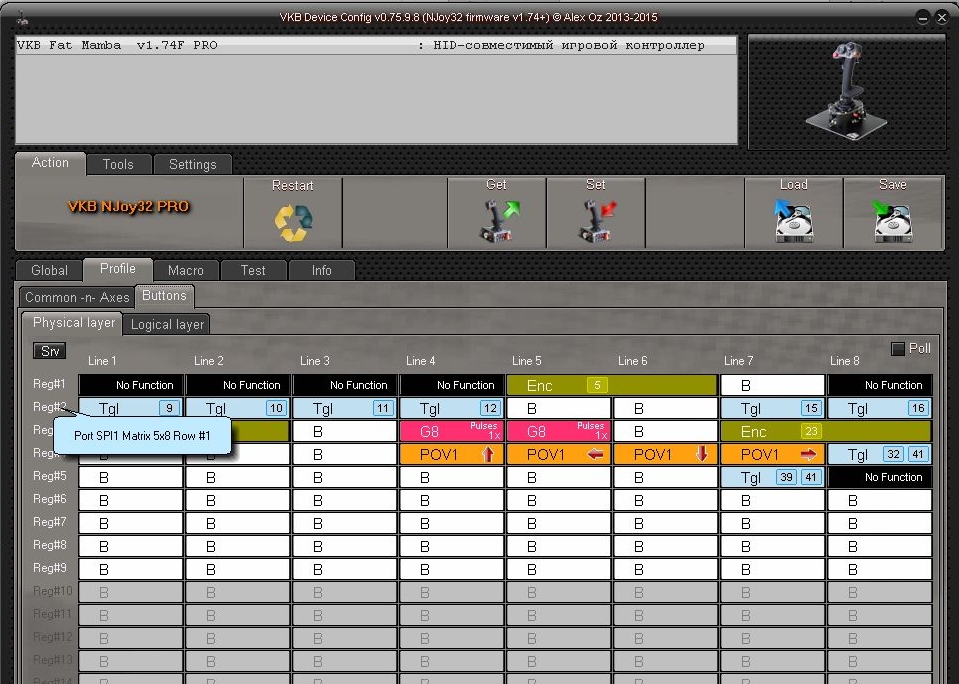The width and height of the screenshot is (959, 684).
Task: Open the Action tab
Action: (50, 163)
